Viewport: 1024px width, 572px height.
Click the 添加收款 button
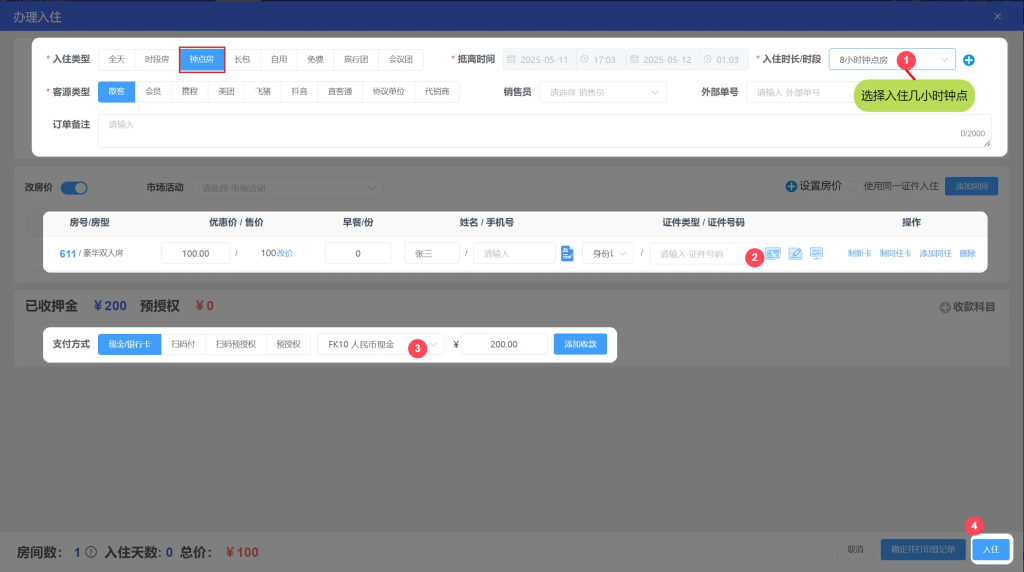pyautogui.click(x=580, y=344)
